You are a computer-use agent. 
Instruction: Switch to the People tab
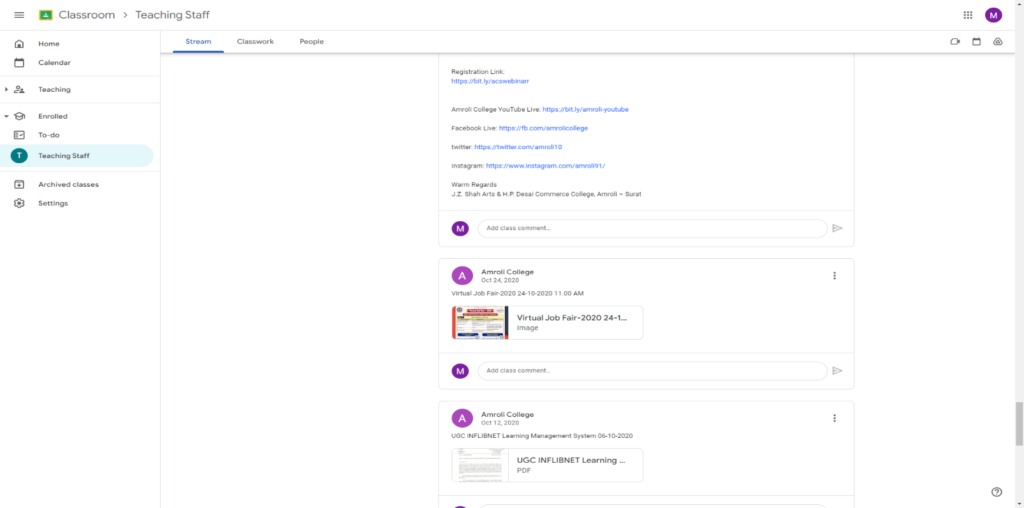click(311, 42)
